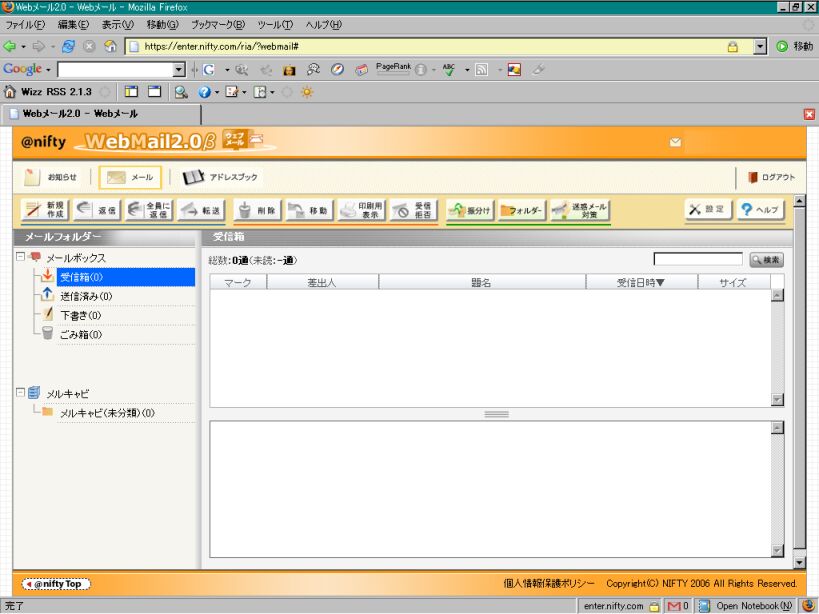The height and width of the screenshot is (614, 819).
Task: Click the ログアウト logout button
Action: [x=771, y=177]
